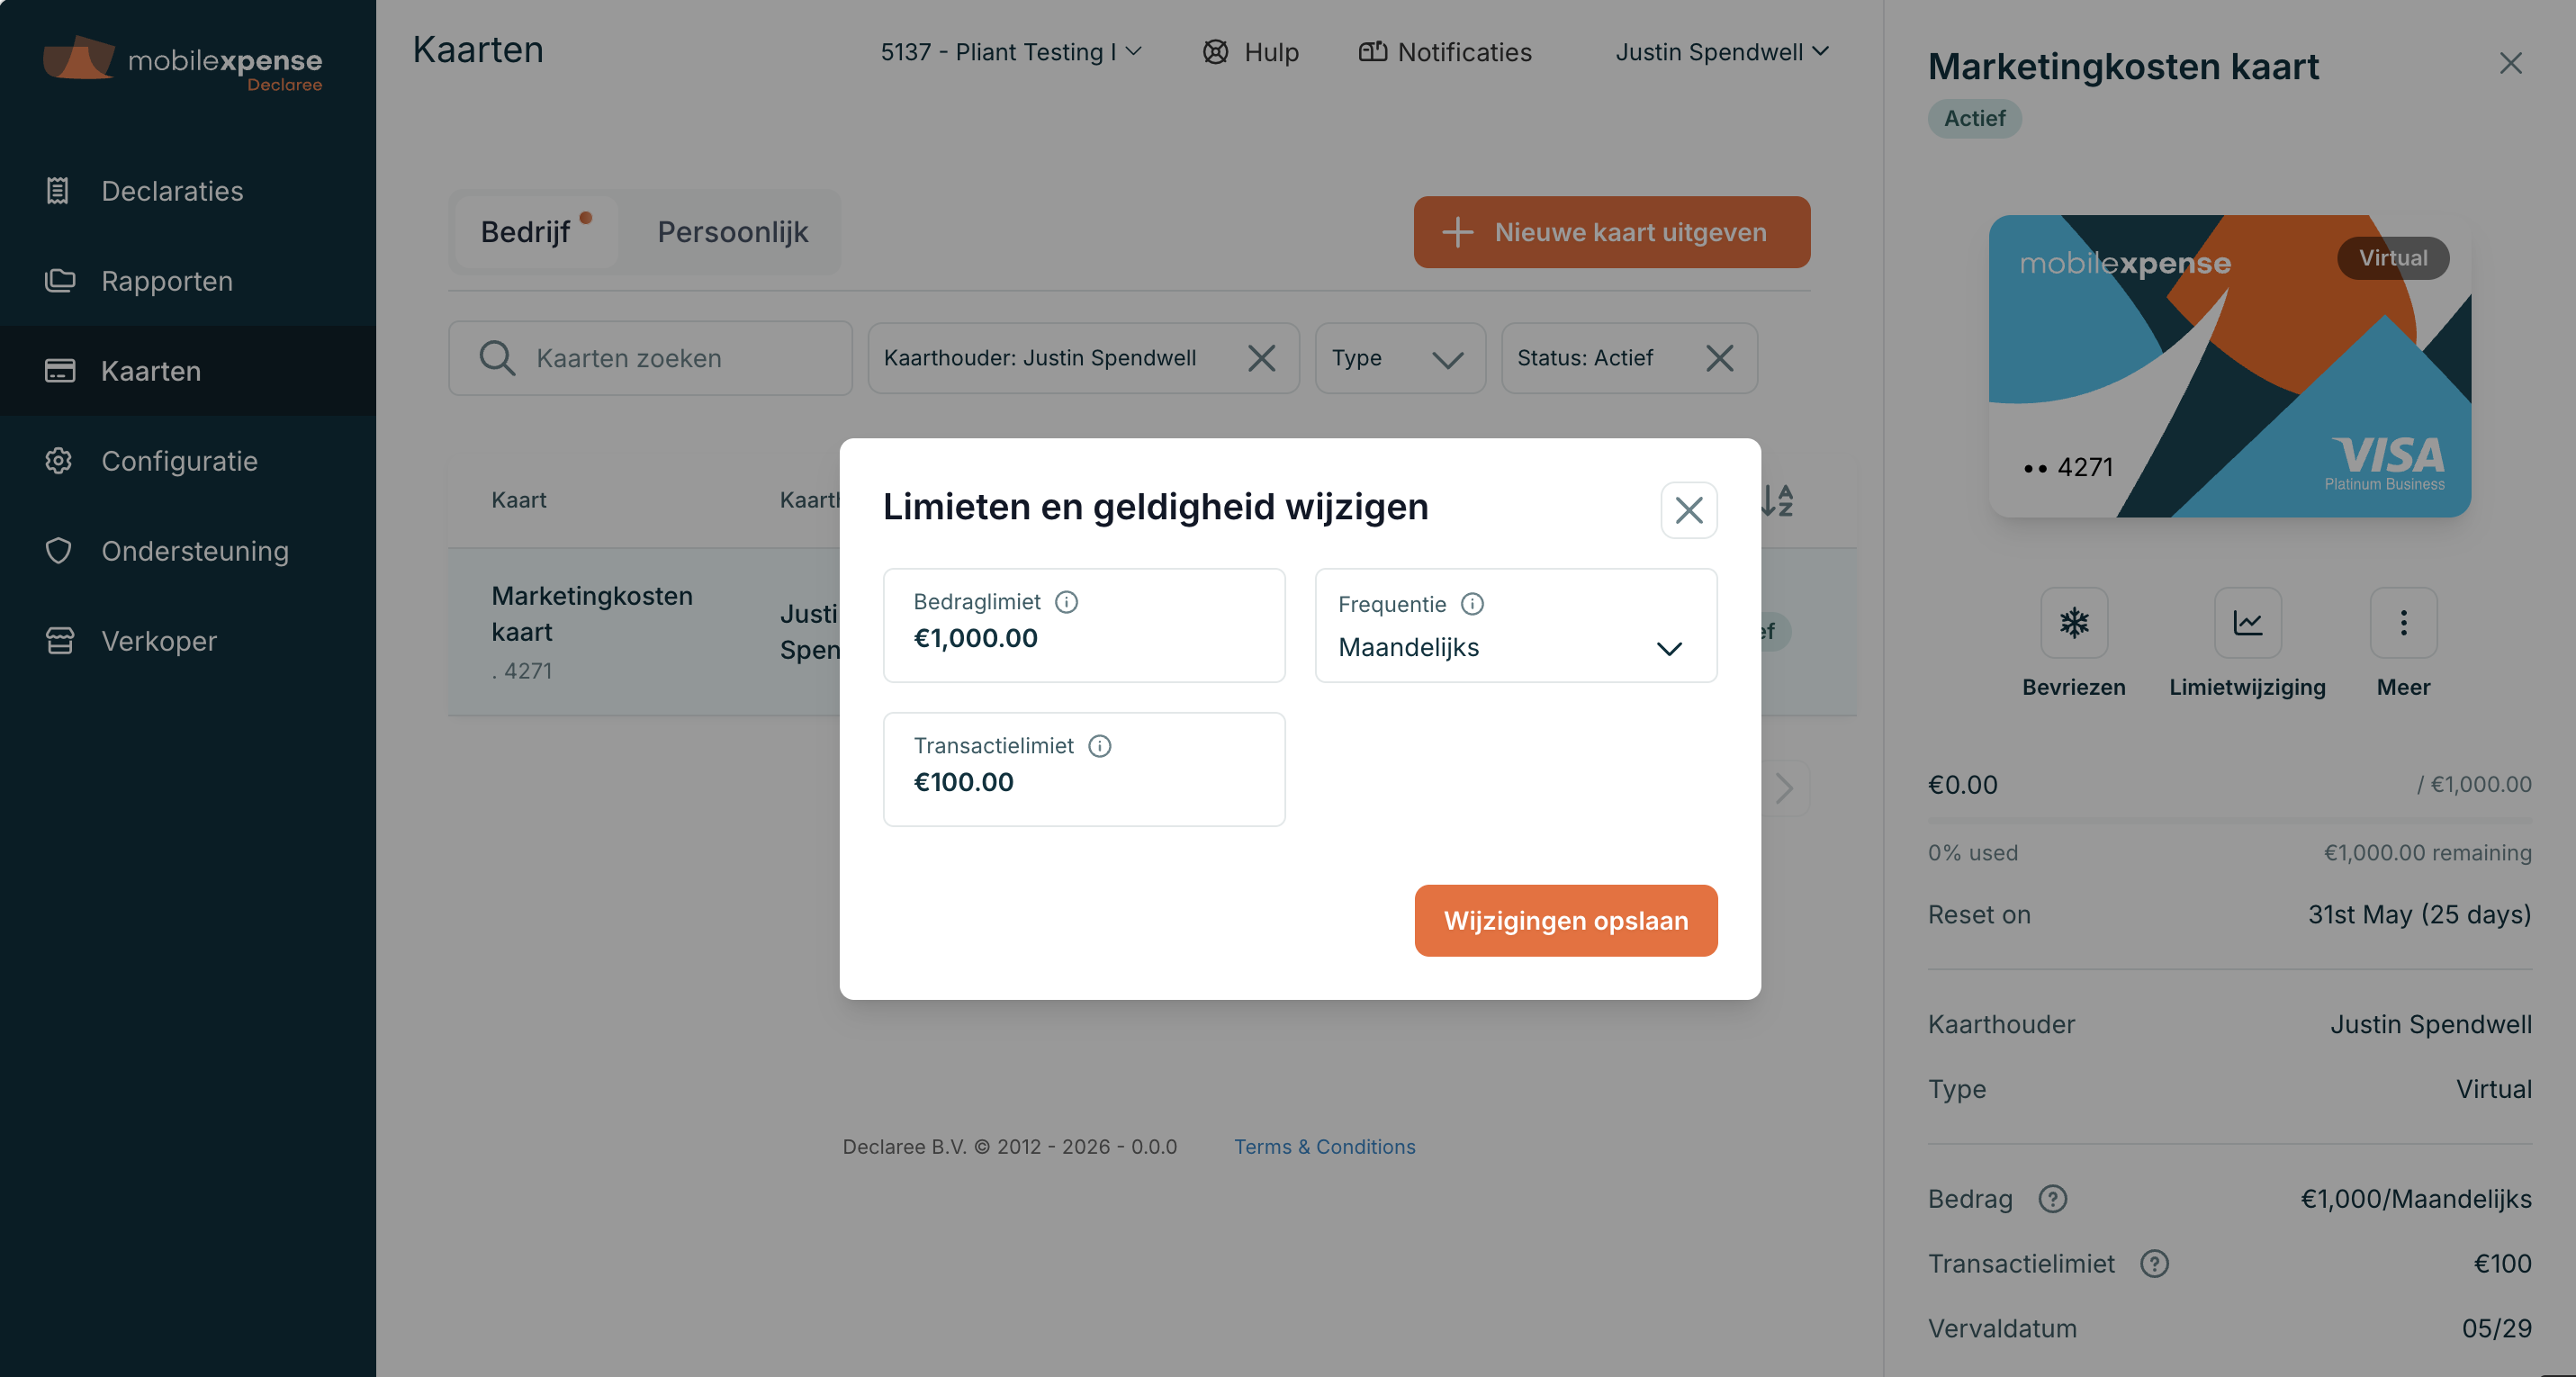The width and height of the screenshot is (2576, 1377).
Task: Show Bedraglimiet info tooltip icon
Action: pyautogui.click(x=1067, y=602)
